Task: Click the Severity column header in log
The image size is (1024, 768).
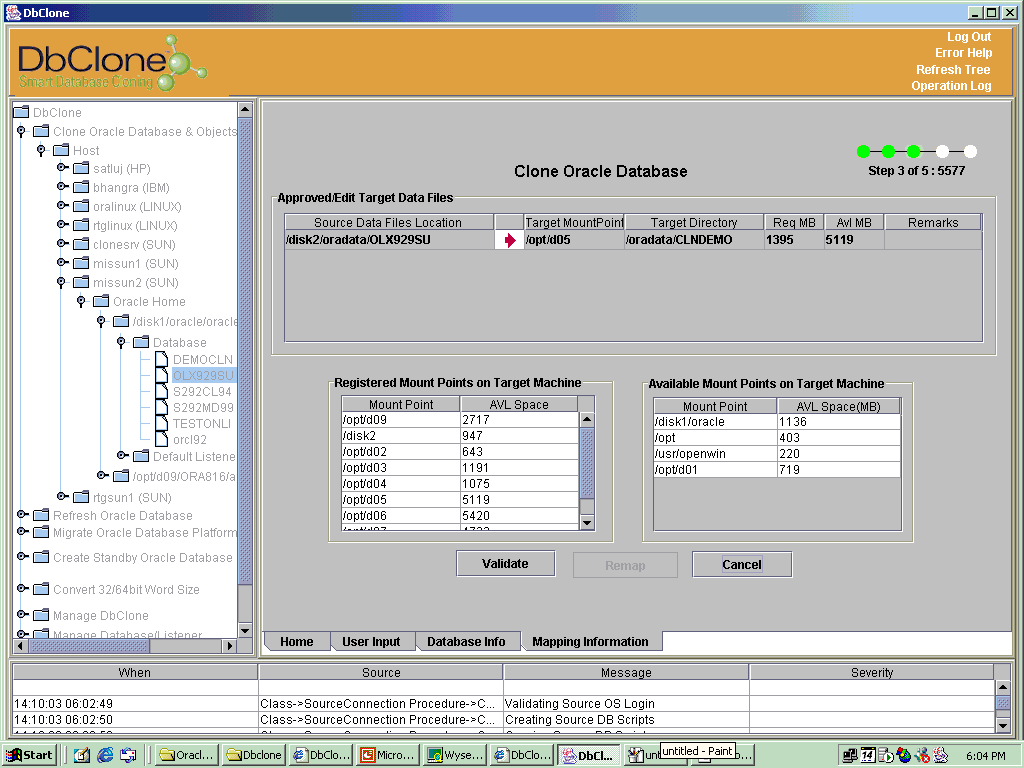Action: pyautogui.click(x=871, y=672)
